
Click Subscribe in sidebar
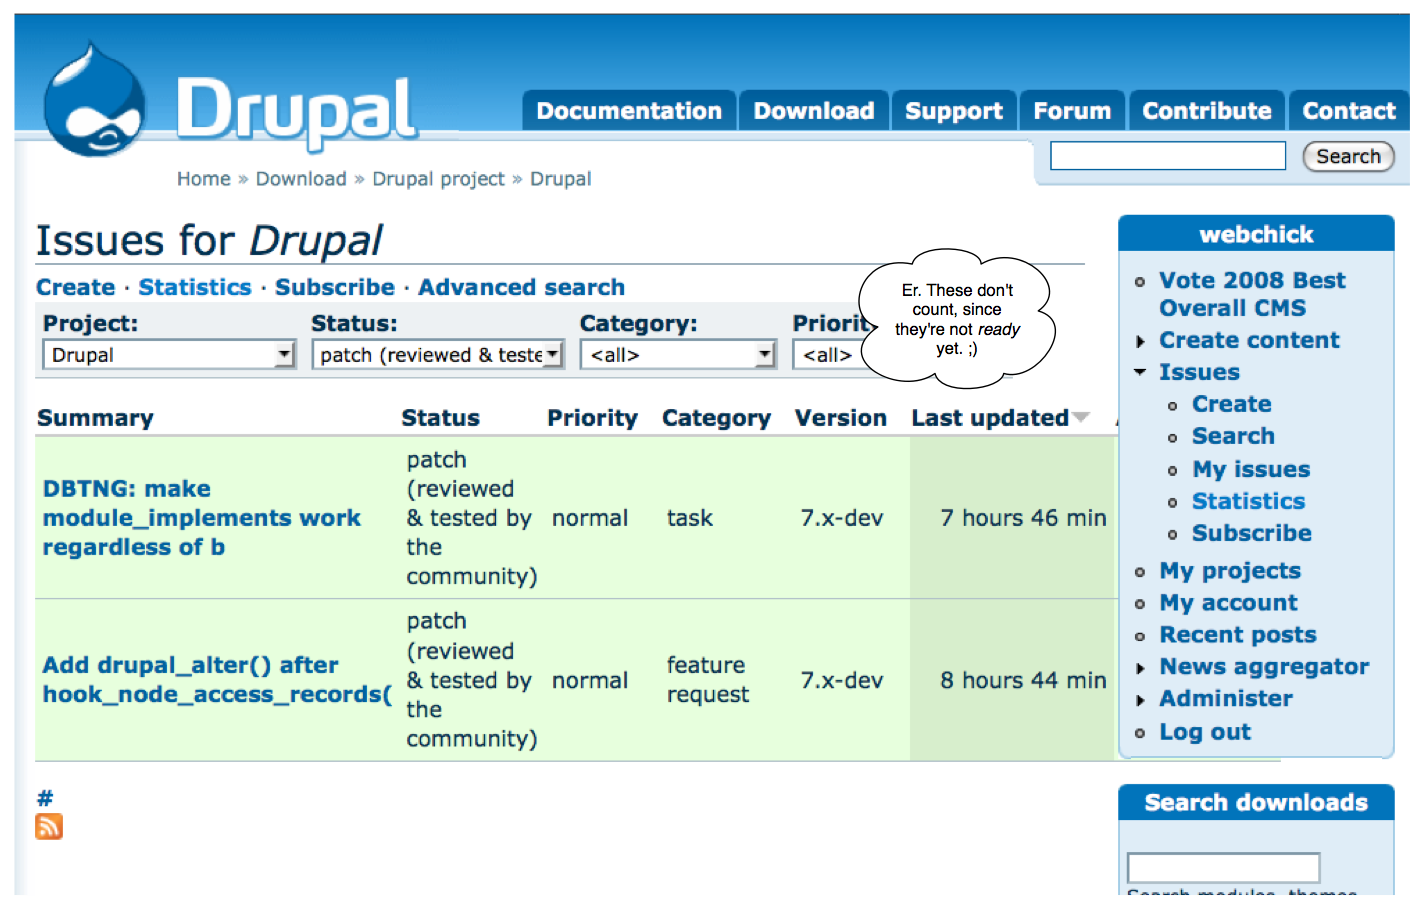click(1251, 533)
